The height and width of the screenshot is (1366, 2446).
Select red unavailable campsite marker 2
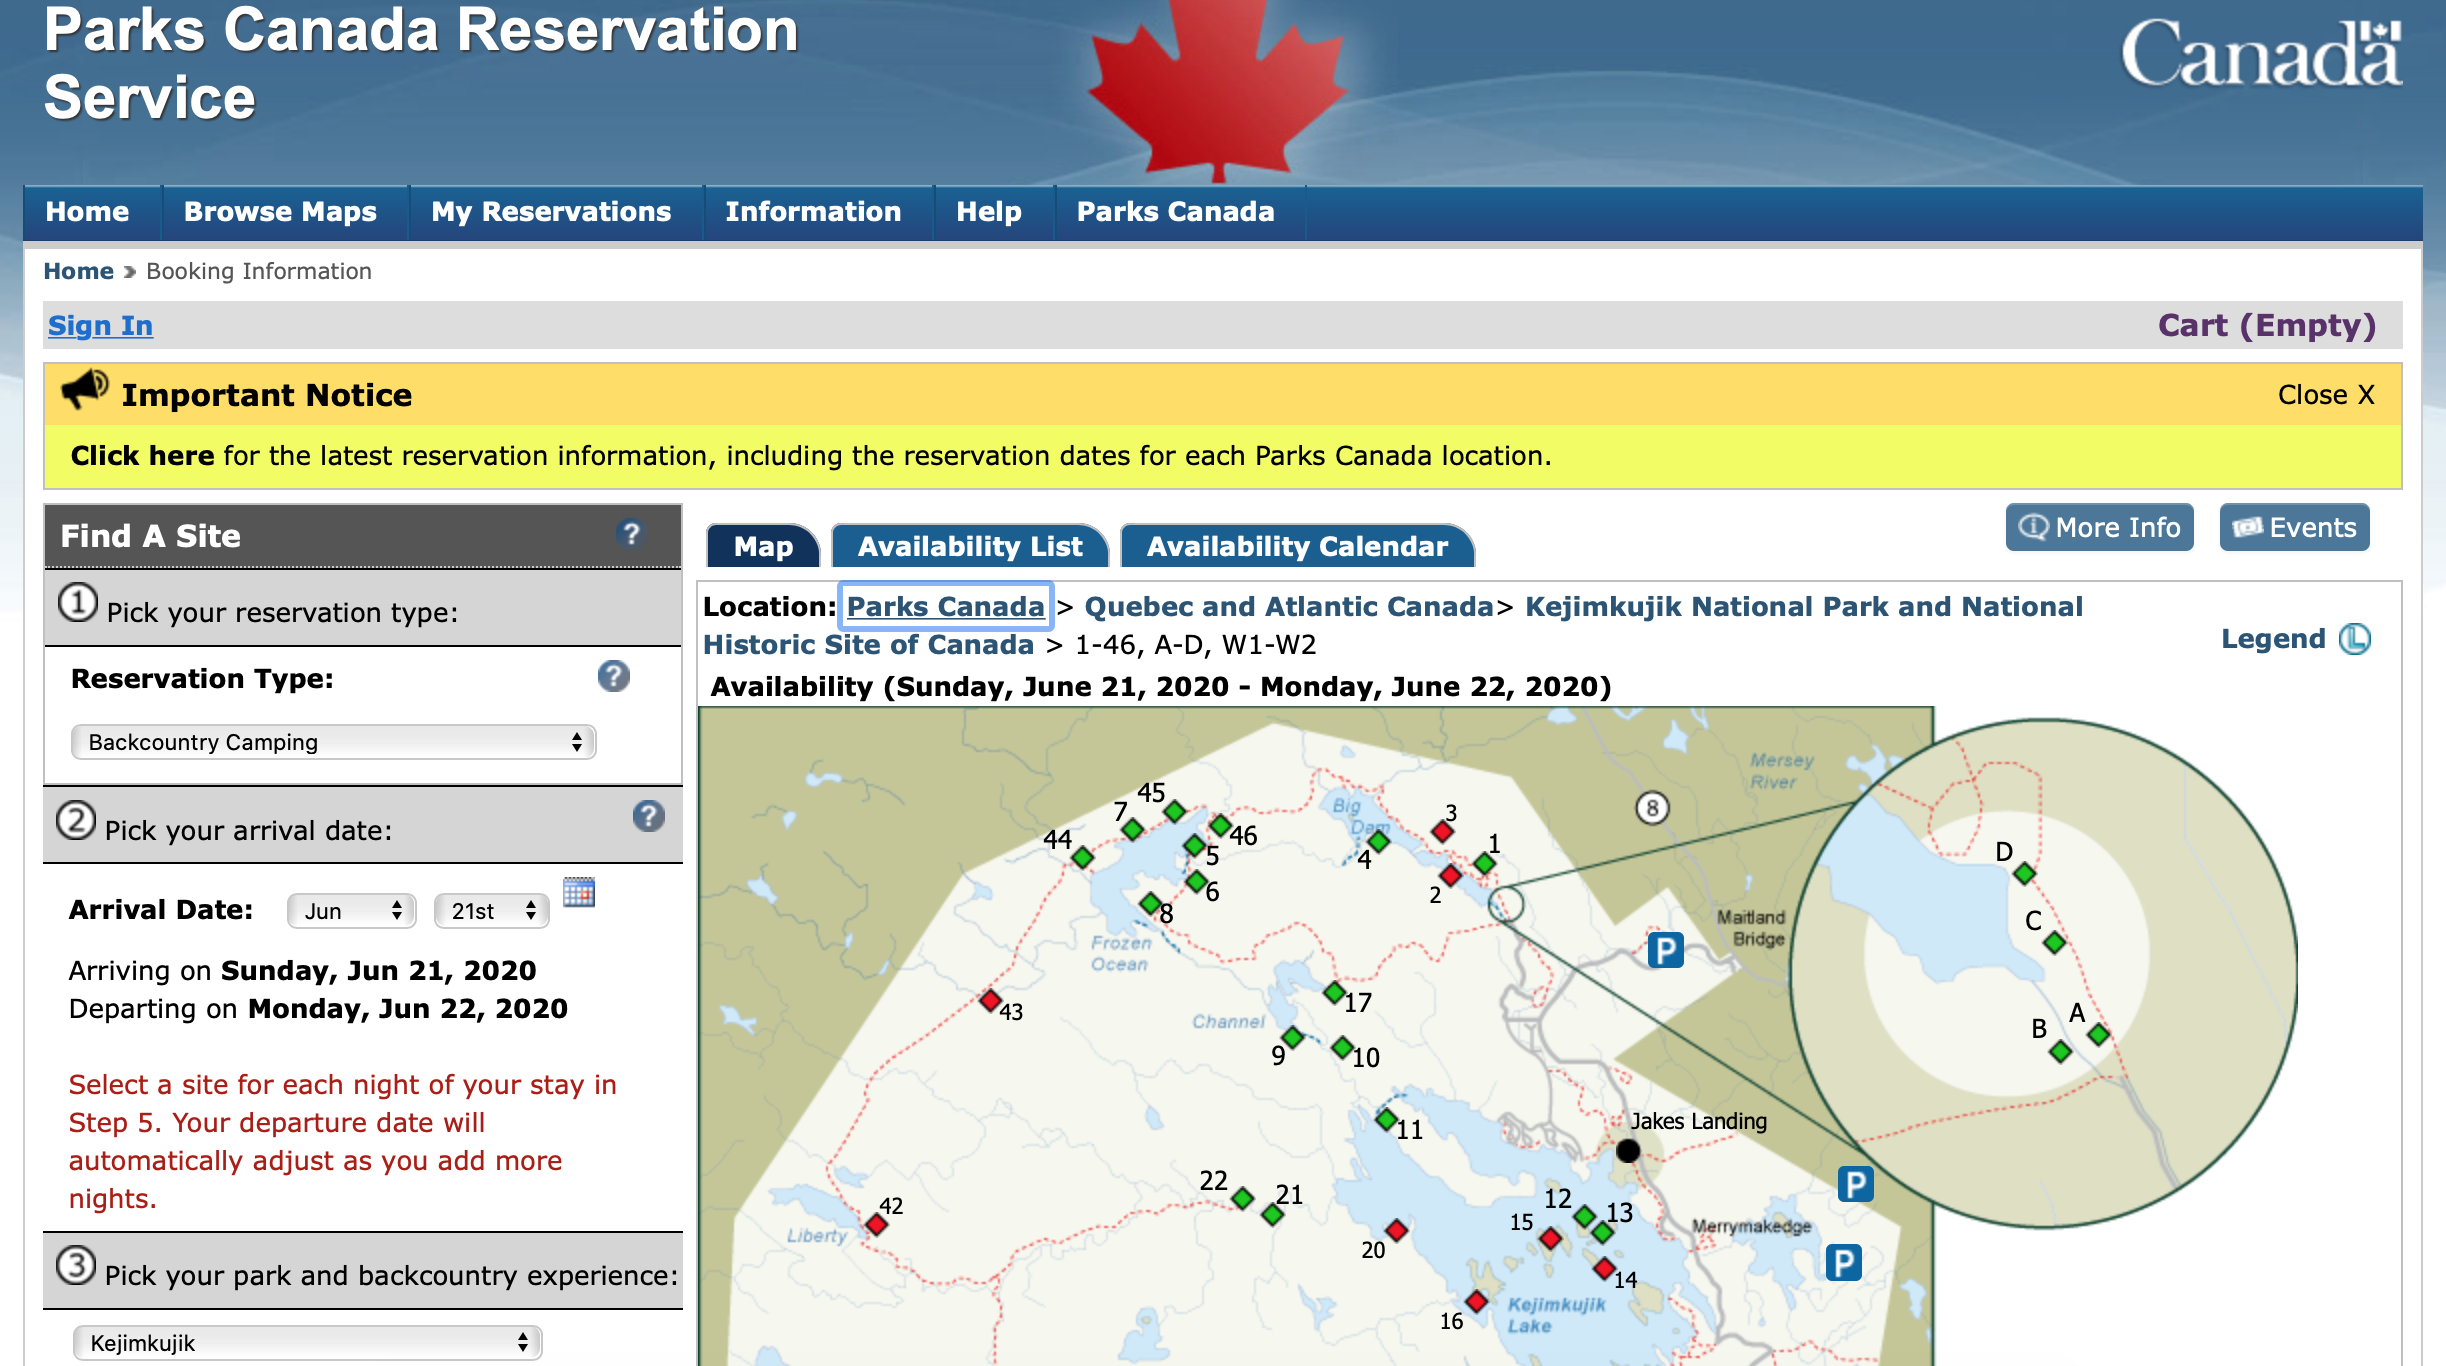coord(1450,876)
